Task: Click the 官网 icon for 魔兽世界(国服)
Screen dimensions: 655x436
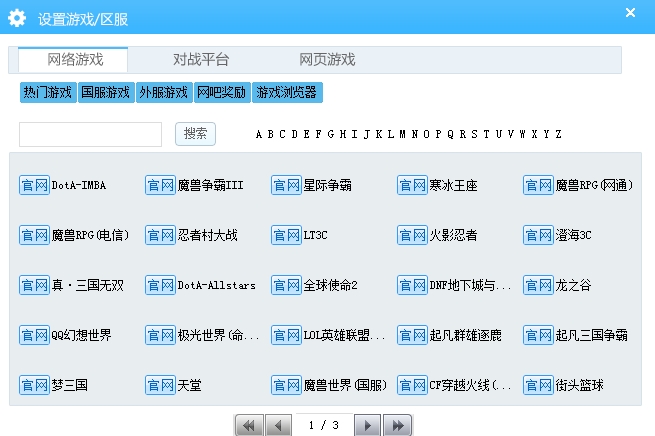Action: pyautogui.click(x=287, y=385)
